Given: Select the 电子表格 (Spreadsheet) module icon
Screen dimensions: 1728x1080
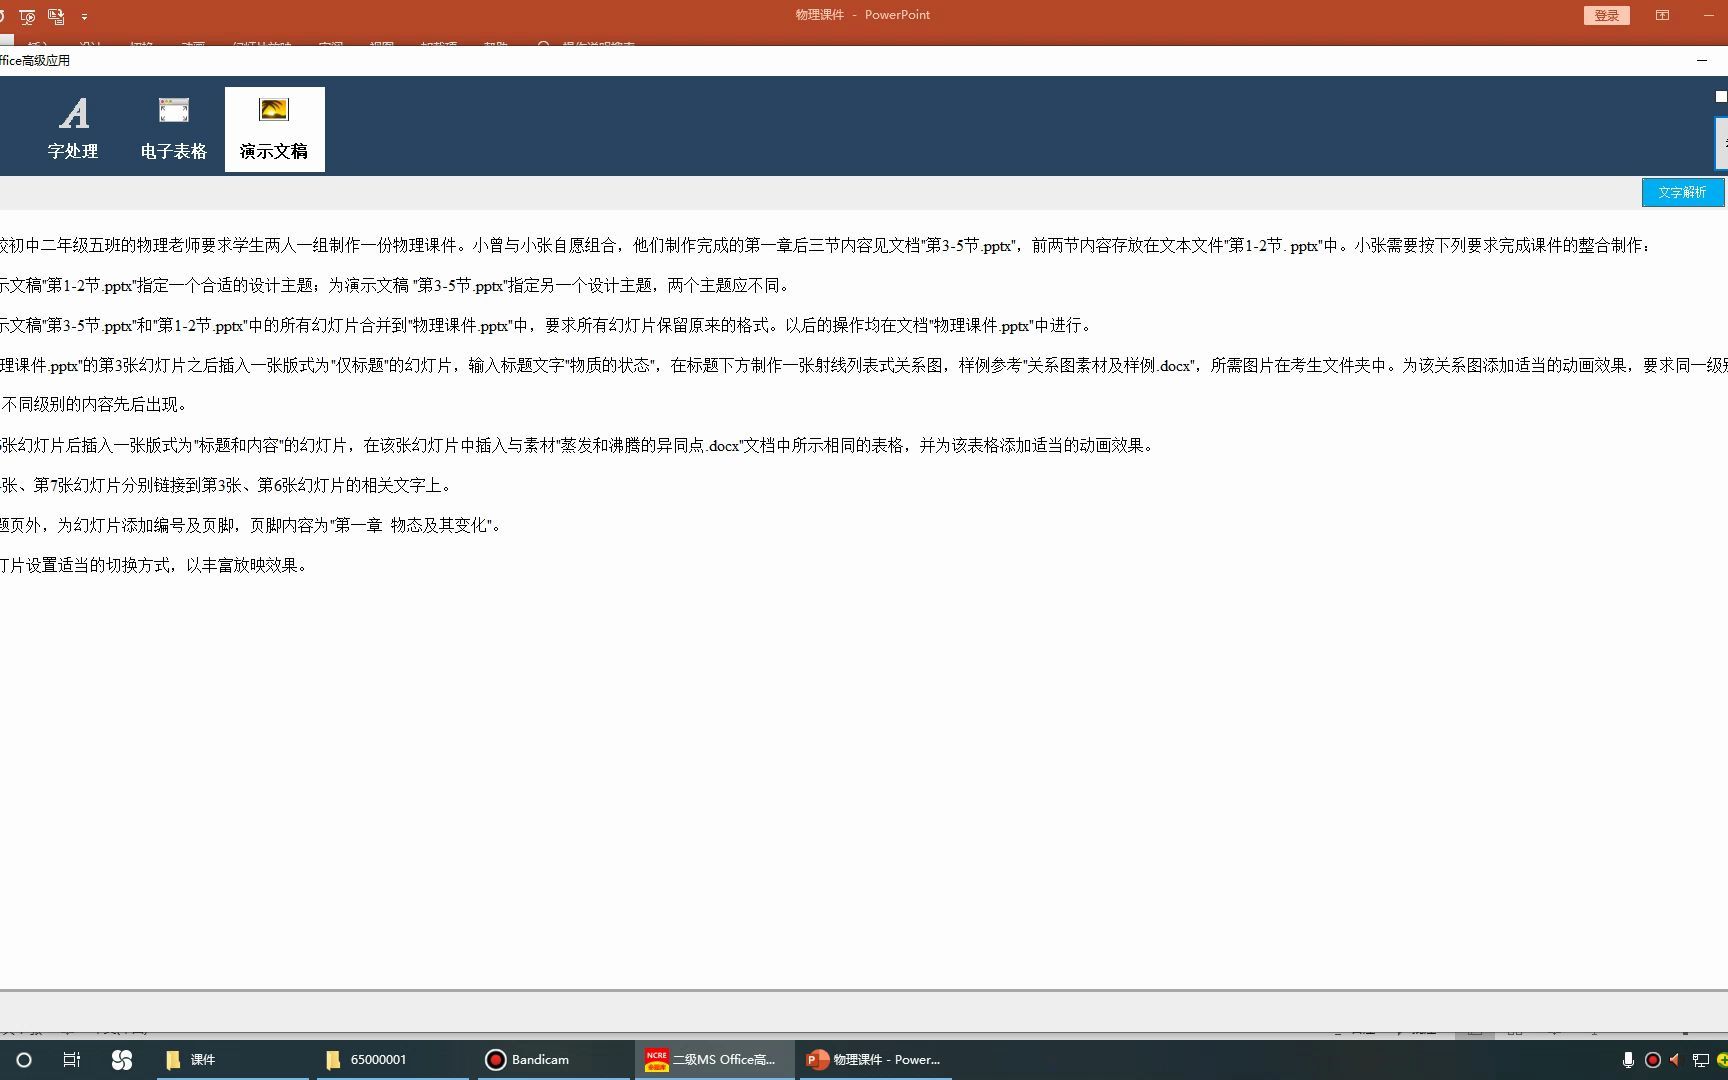Looking at the screenshot, I should tap(174, 127).
